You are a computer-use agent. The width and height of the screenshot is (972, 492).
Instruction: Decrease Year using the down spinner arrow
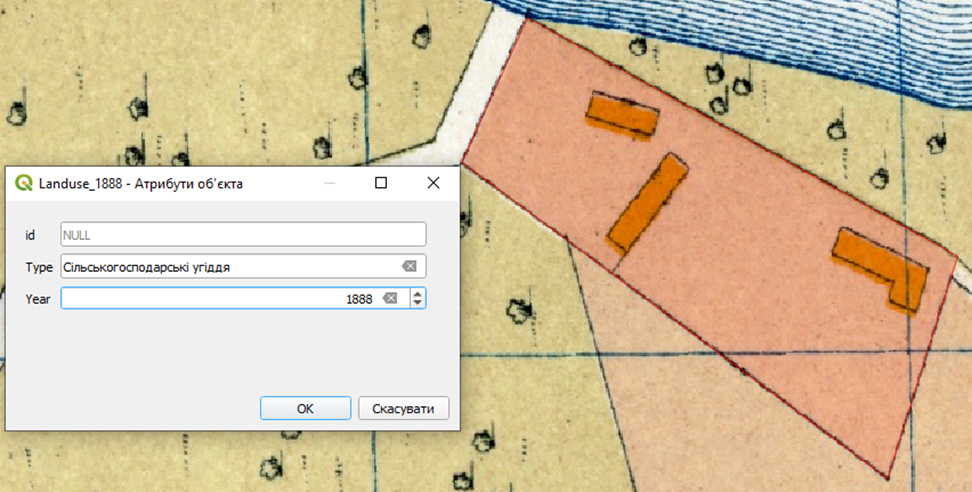point(418,303)
